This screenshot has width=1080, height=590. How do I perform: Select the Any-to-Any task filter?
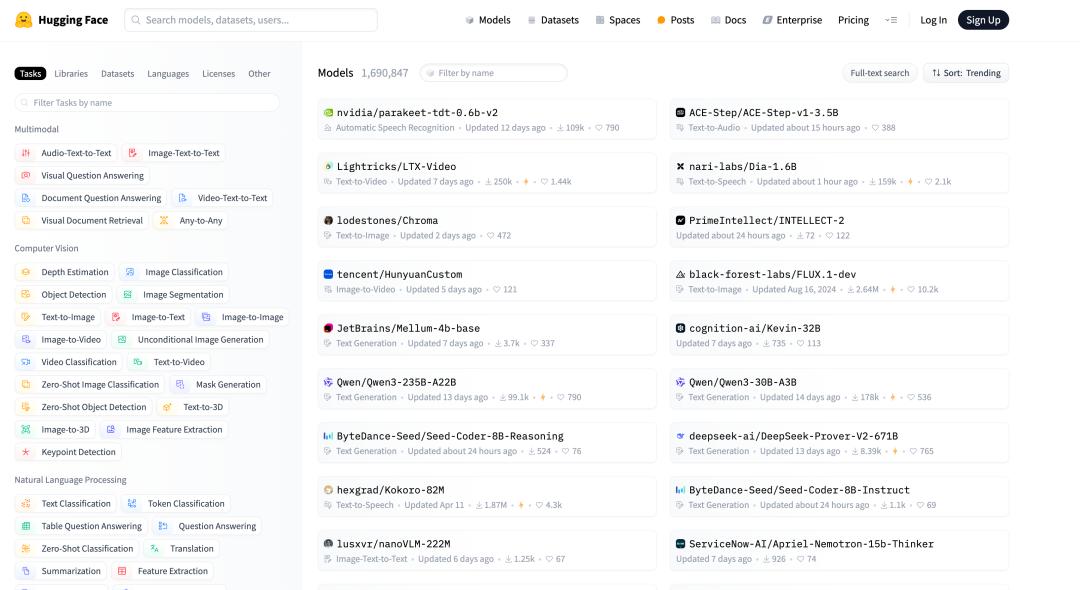(191, 221)
